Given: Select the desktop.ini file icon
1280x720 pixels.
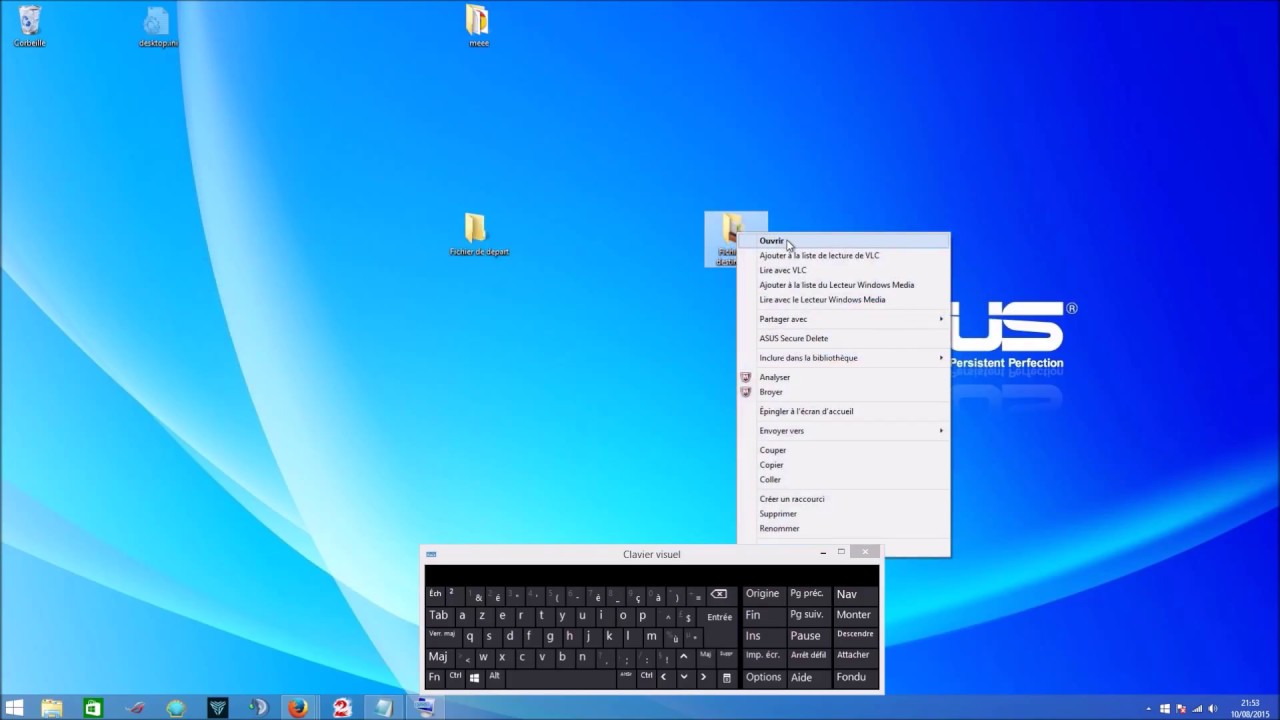Looking at the screenshot, I should (x=158, y=26).
